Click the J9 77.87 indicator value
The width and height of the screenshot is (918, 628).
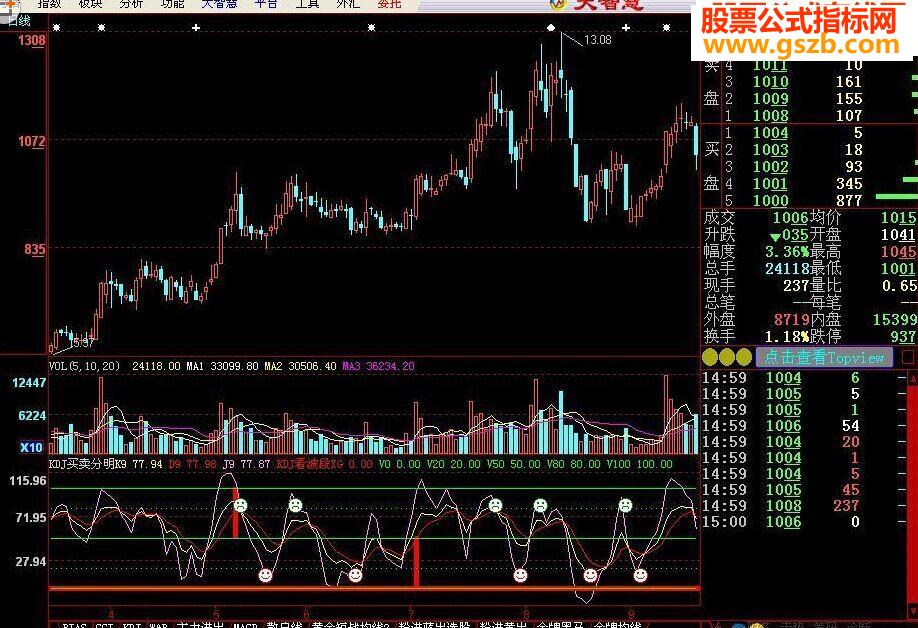[246, 464]
